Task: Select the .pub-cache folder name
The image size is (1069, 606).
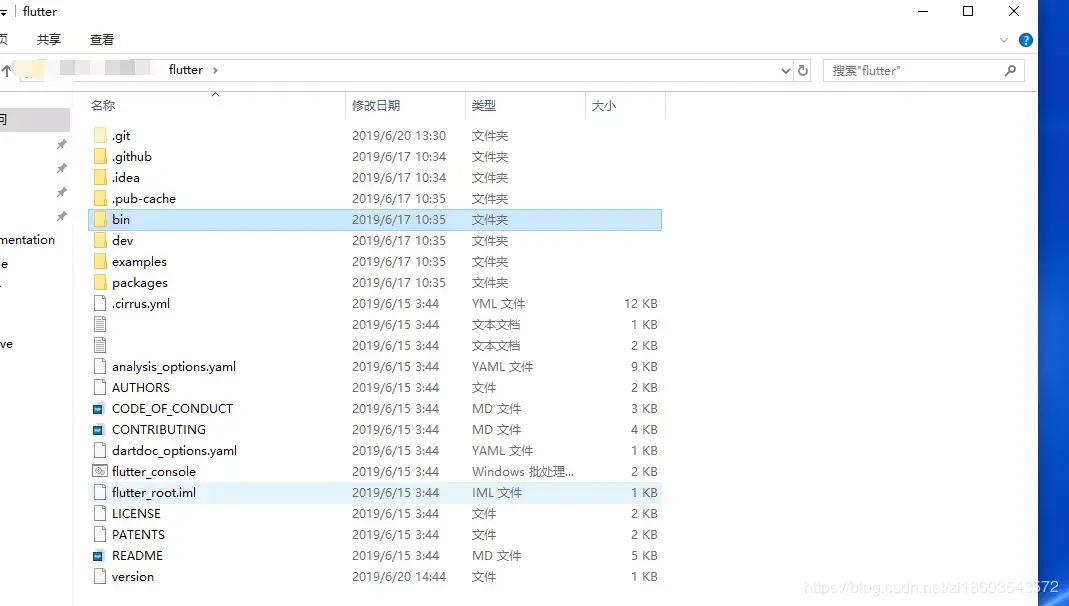Action: [144, 199]
